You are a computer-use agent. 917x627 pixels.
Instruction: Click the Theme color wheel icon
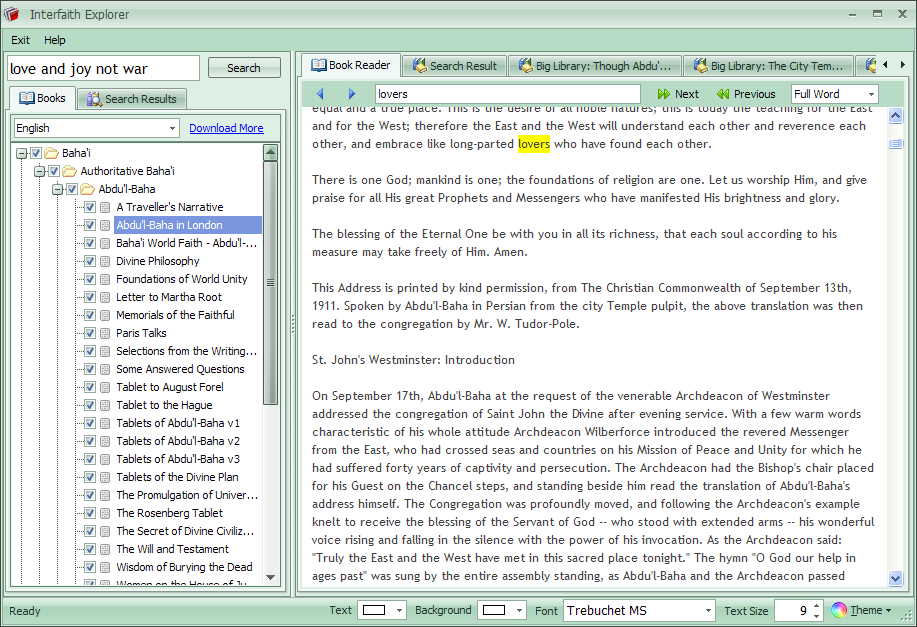pos(839,610)
